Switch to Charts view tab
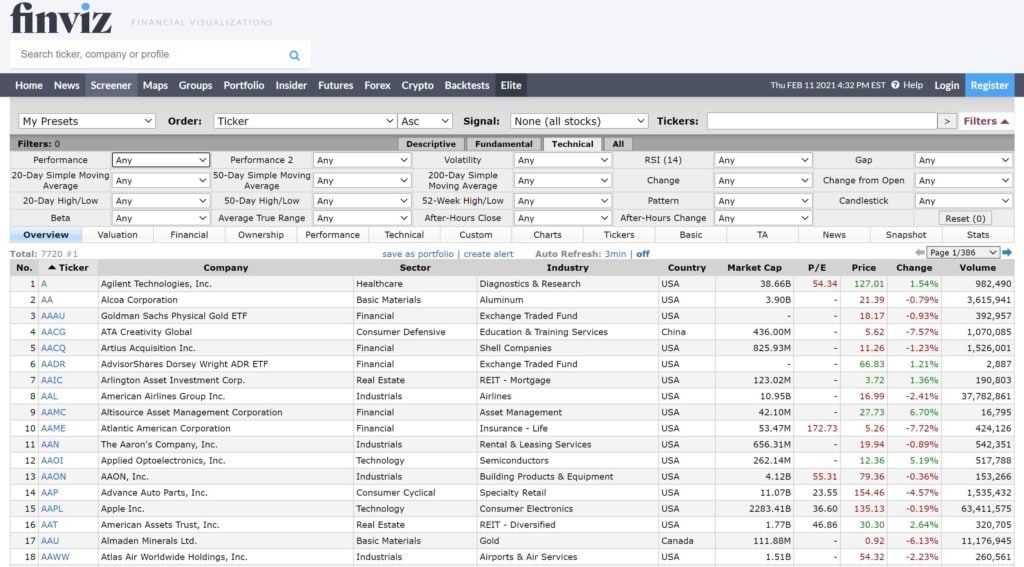 point(547,235)
